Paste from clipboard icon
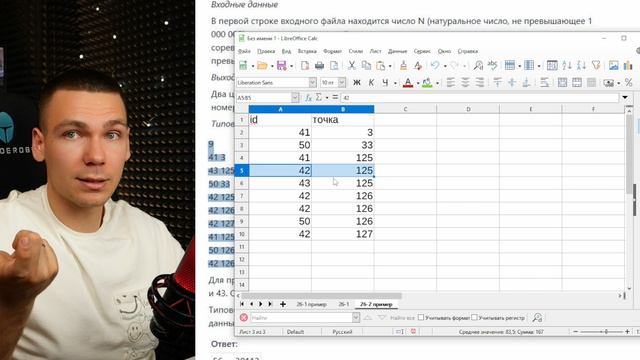 (380, 65)
